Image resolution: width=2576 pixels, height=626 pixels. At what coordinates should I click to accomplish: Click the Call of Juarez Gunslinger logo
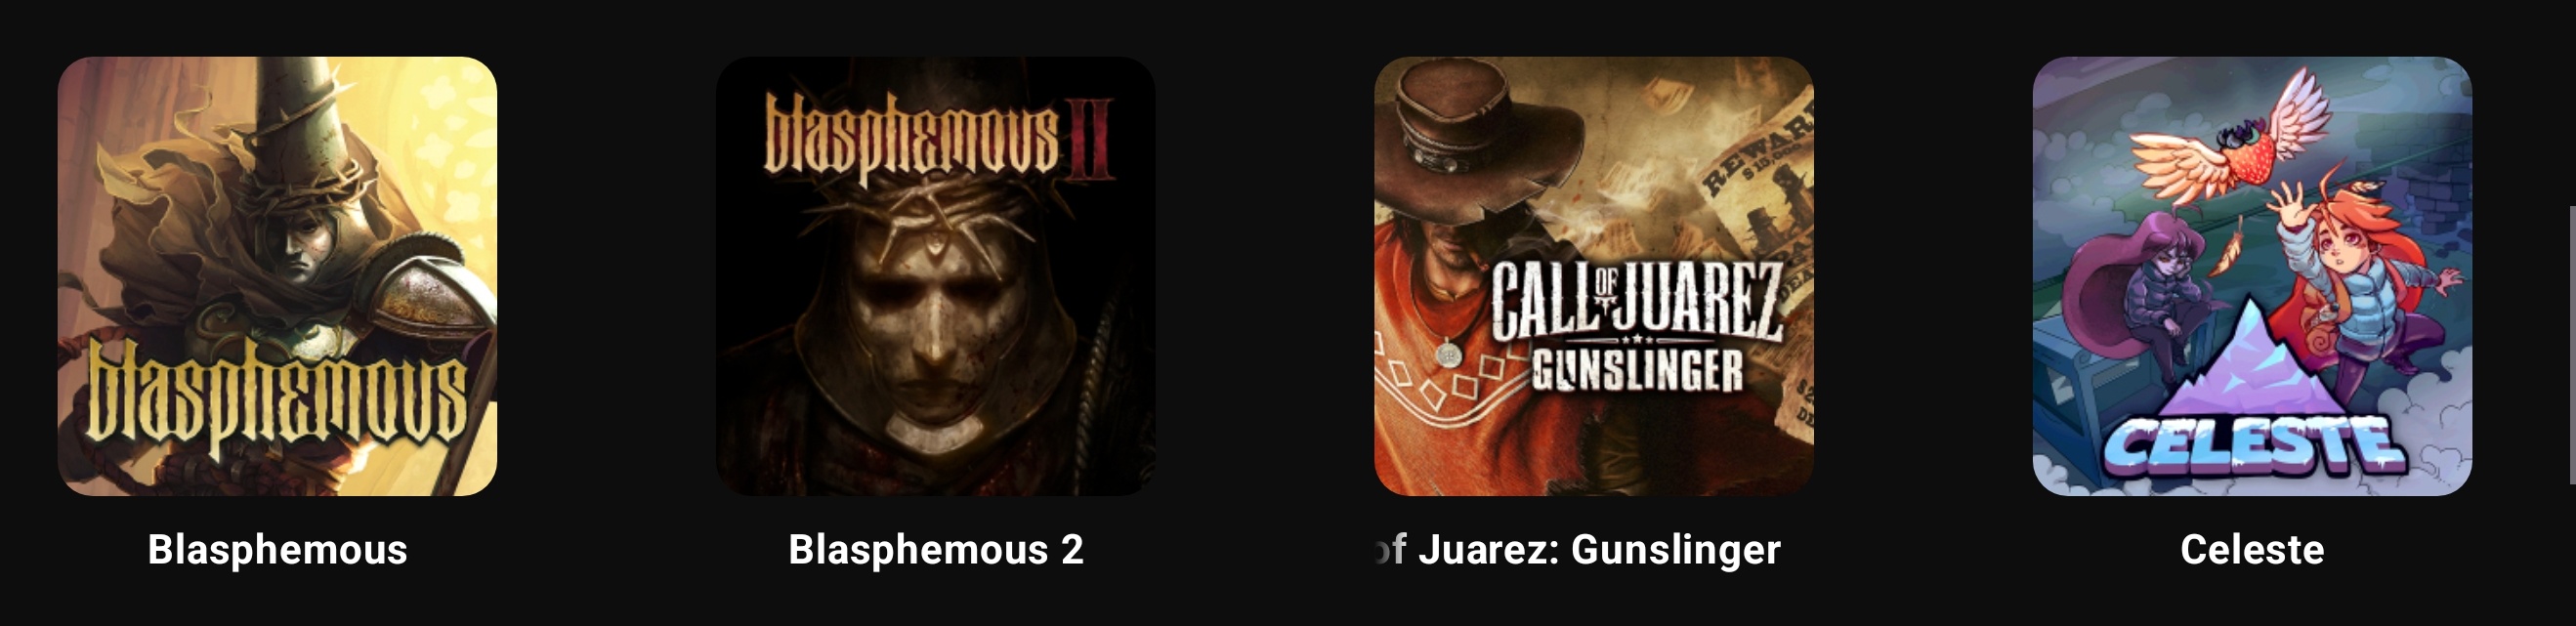[x=1637, y=327]
